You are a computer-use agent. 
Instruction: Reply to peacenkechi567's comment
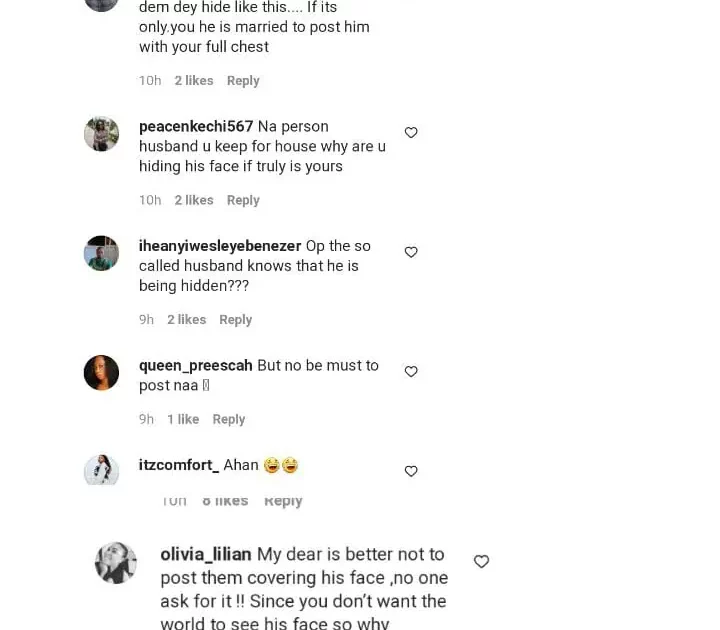click(x=243, y=200)
